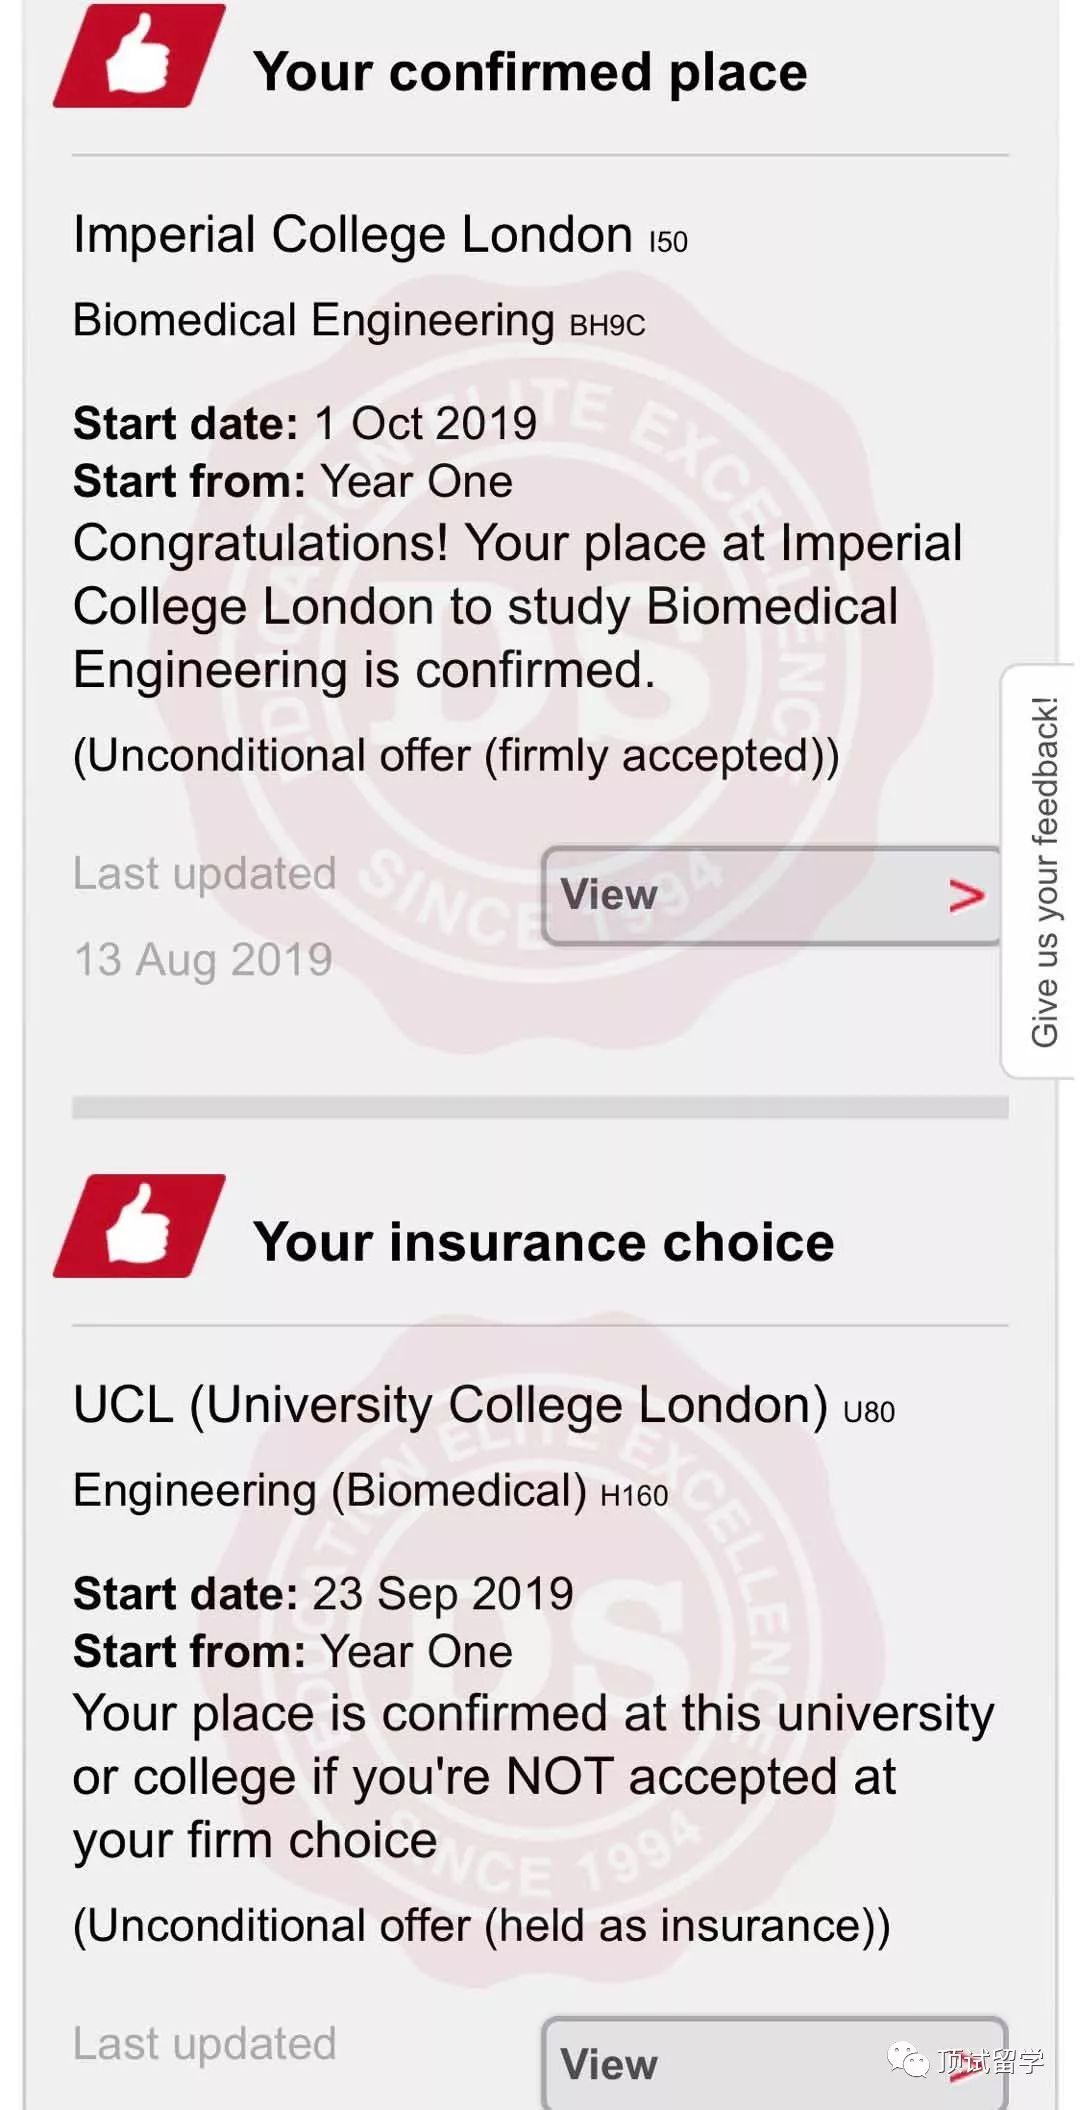The height and width of the screenshot is (2110, 1080).
Task: Click the 'Start date: 1 Oct 2019' line
Action: (x=305, y=424)
